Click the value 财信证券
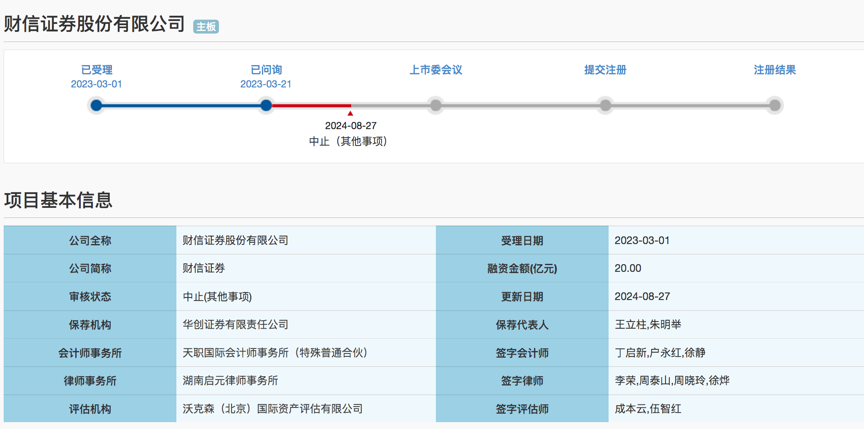 204,268
